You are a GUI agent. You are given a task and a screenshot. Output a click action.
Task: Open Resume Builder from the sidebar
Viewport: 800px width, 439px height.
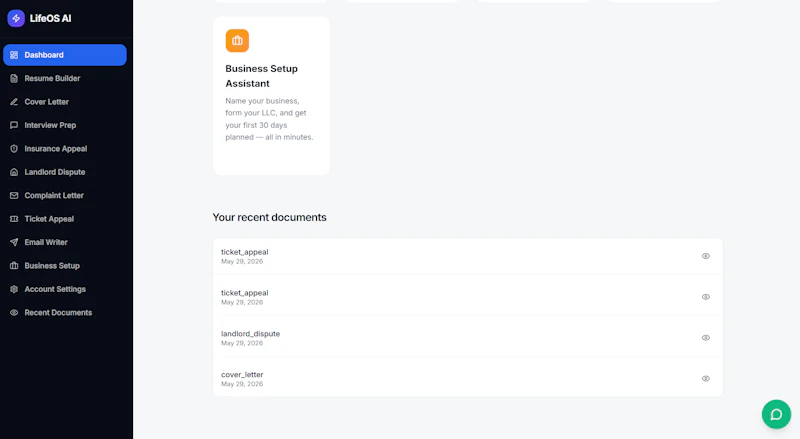(x=65, y=79)
